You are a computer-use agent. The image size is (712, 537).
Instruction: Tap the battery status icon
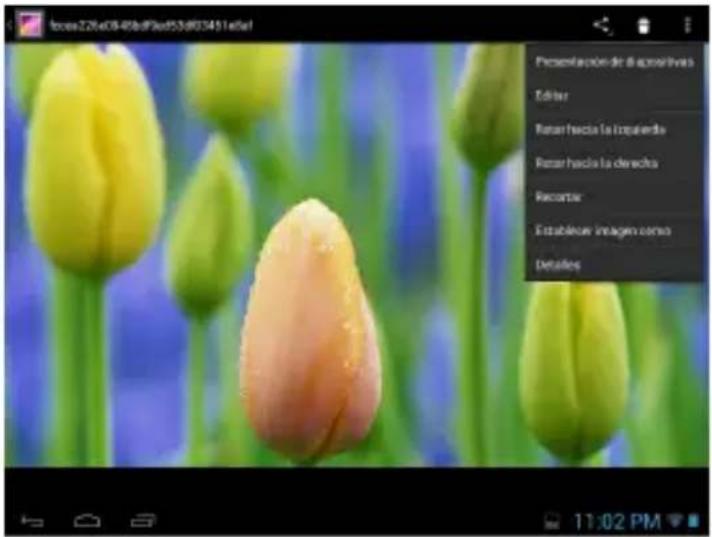693,521
